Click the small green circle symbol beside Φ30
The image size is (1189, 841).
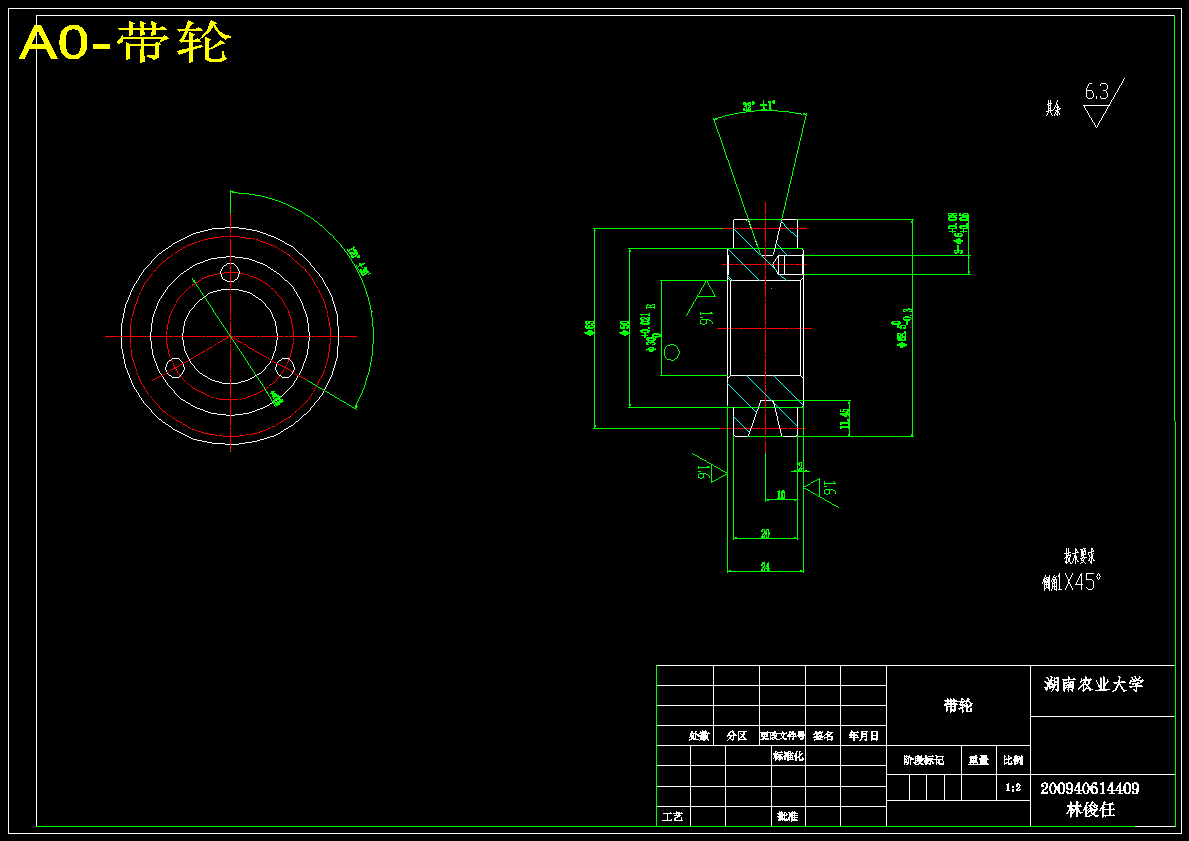(672, 352)
